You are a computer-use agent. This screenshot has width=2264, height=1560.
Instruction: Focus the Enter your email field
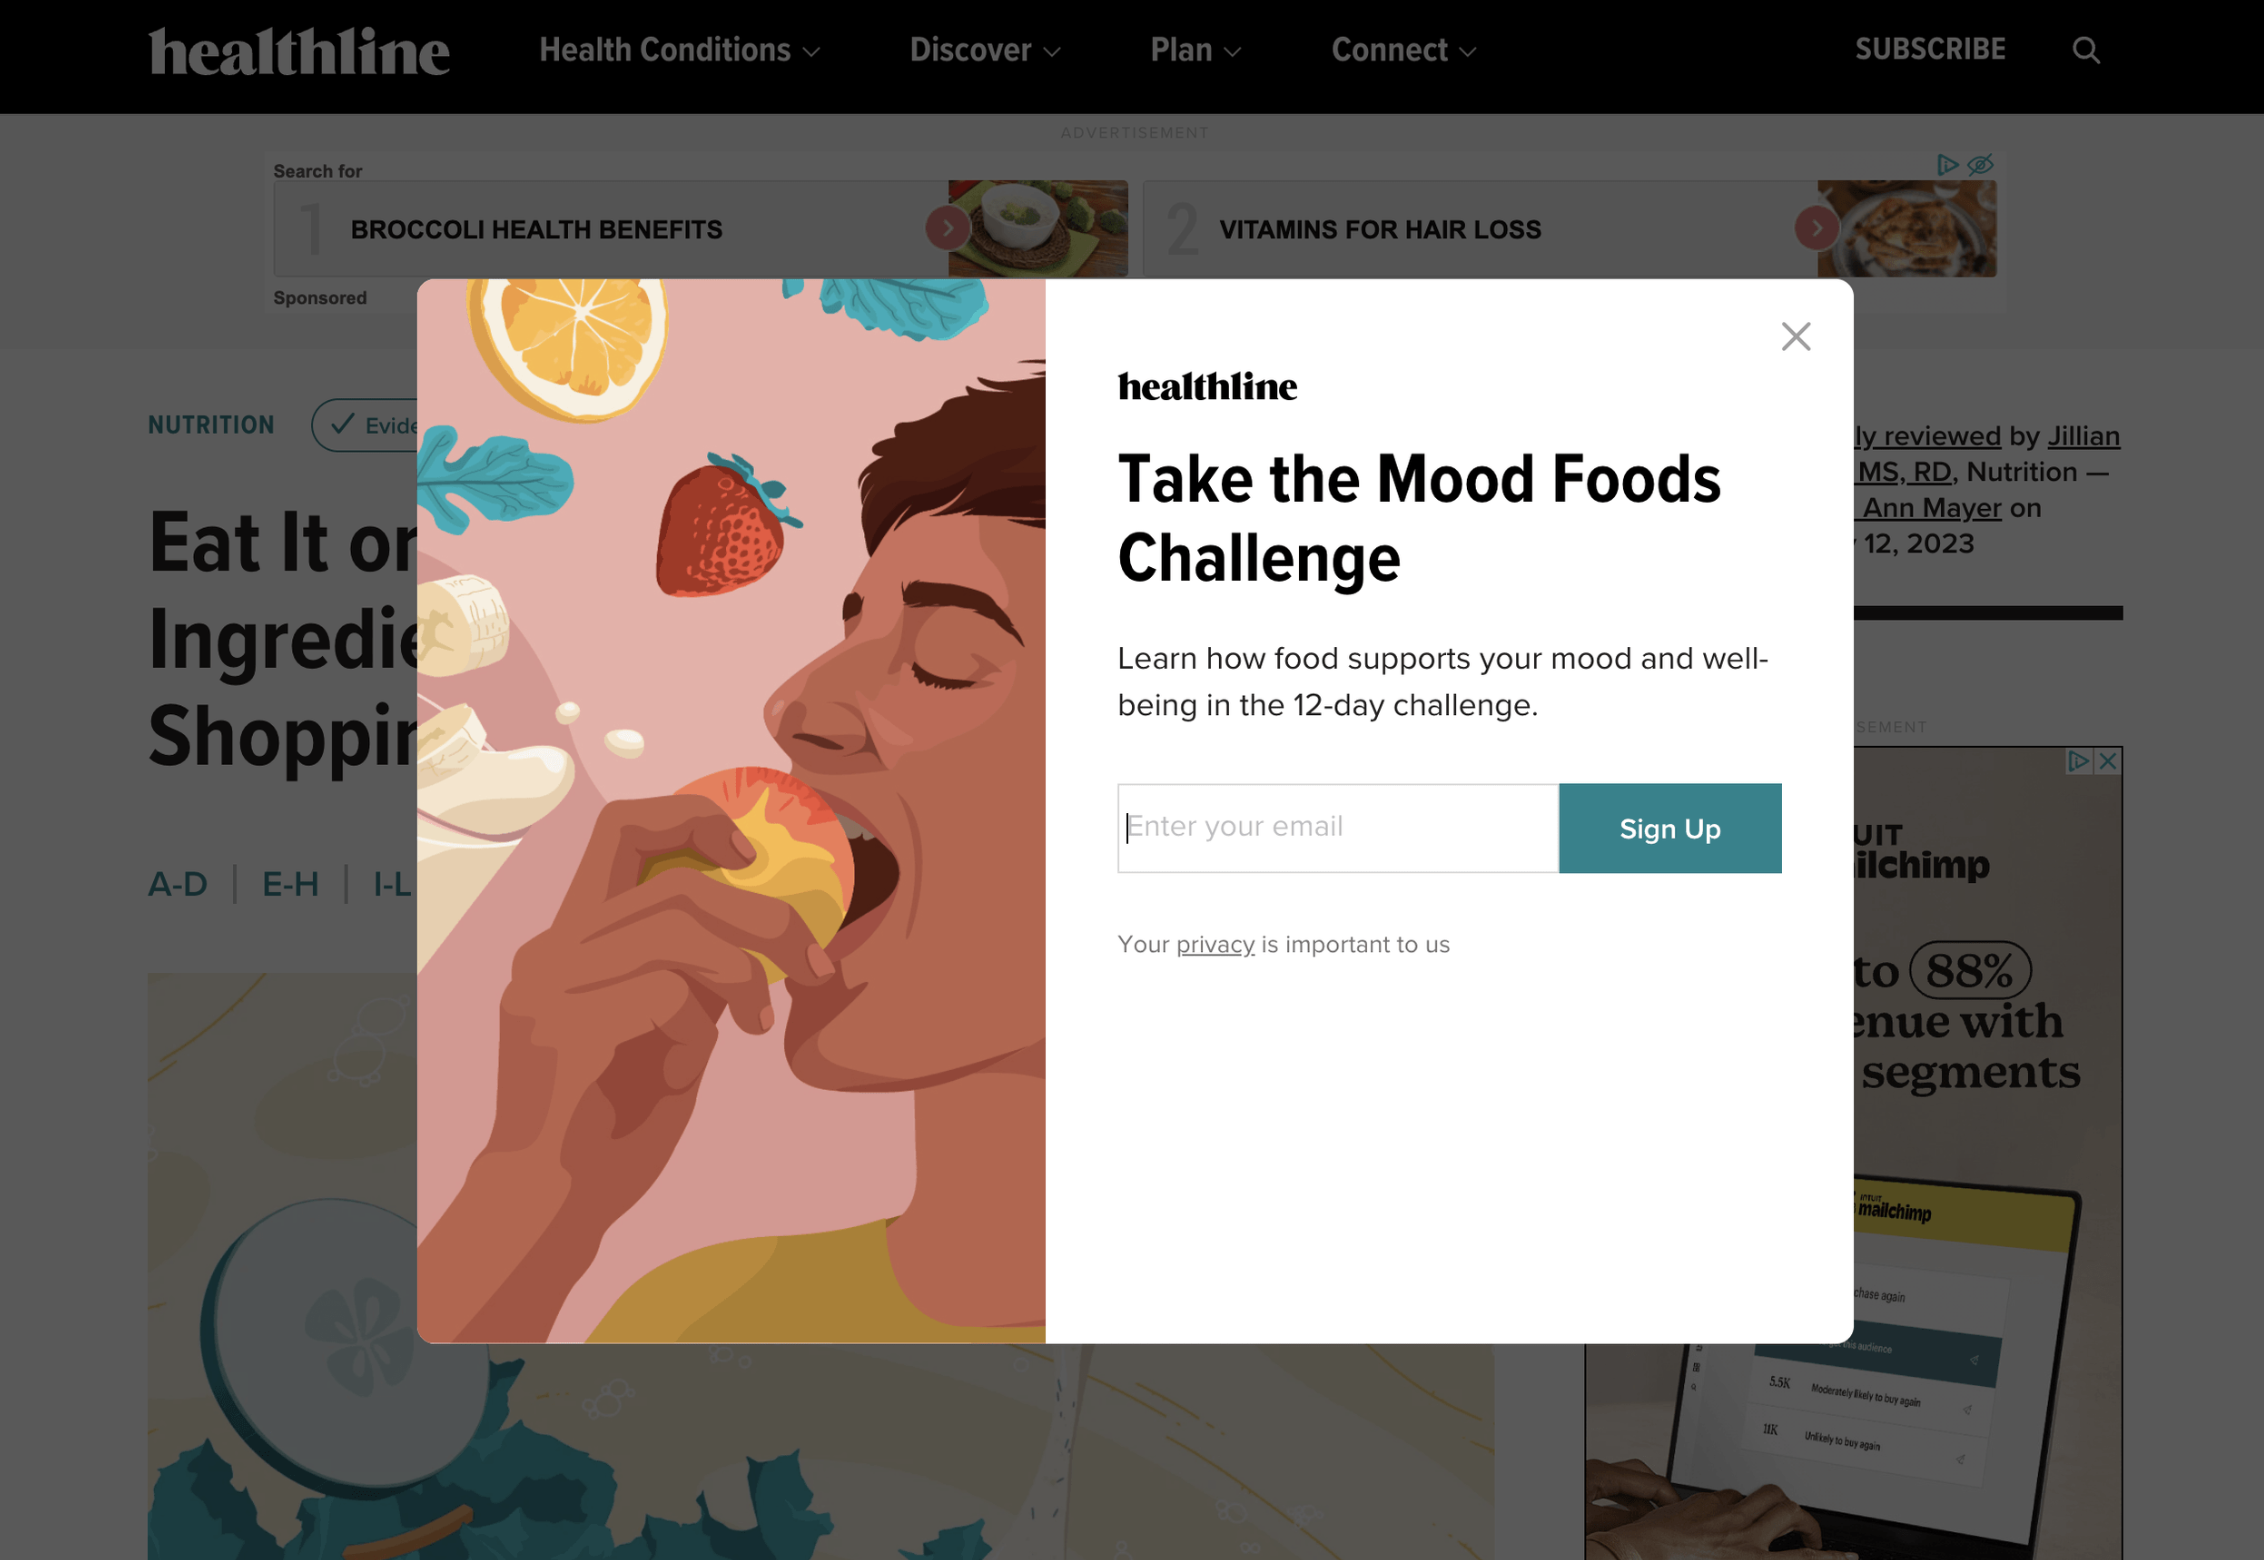click(x=1337, y=828)
